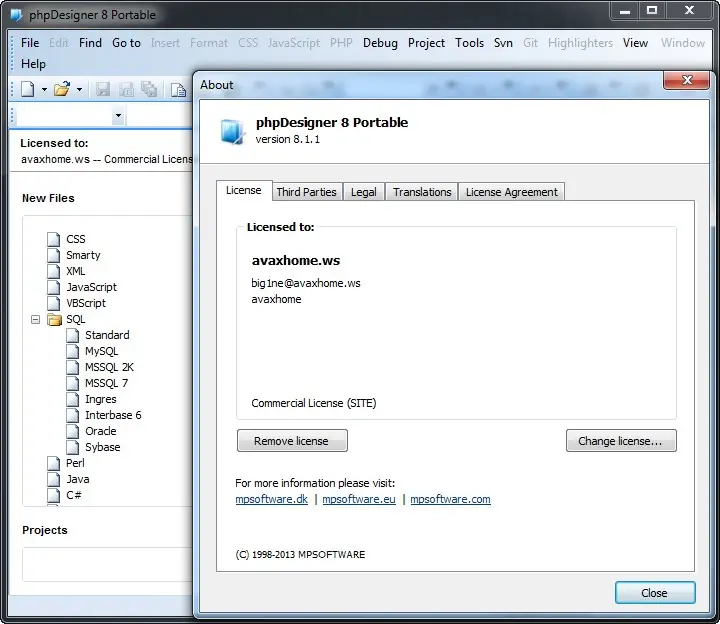This screenshot has height=624, width=720.
Task: Collapse the SQL folder node
Action: [35, 319]
